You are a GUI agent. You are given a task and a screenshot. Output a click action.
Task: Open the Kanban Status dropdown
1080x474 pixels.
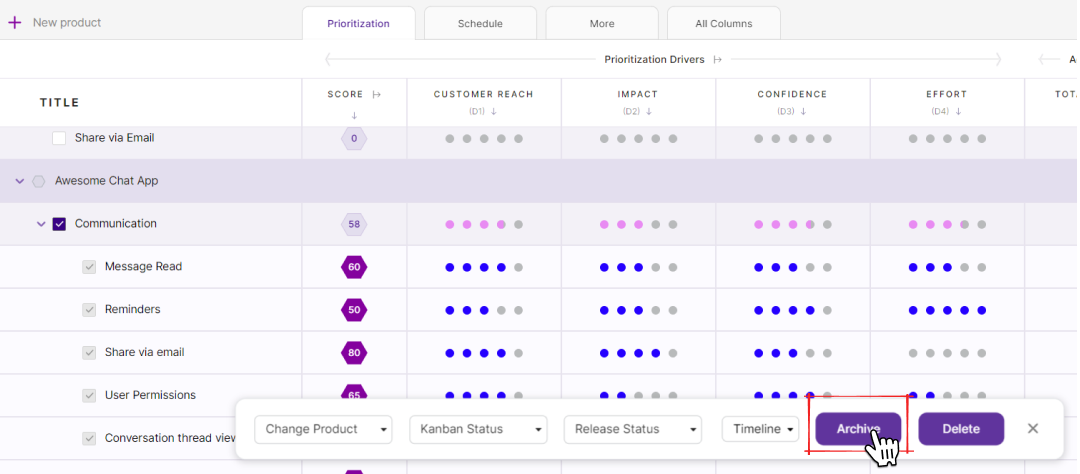click(478, 429)
